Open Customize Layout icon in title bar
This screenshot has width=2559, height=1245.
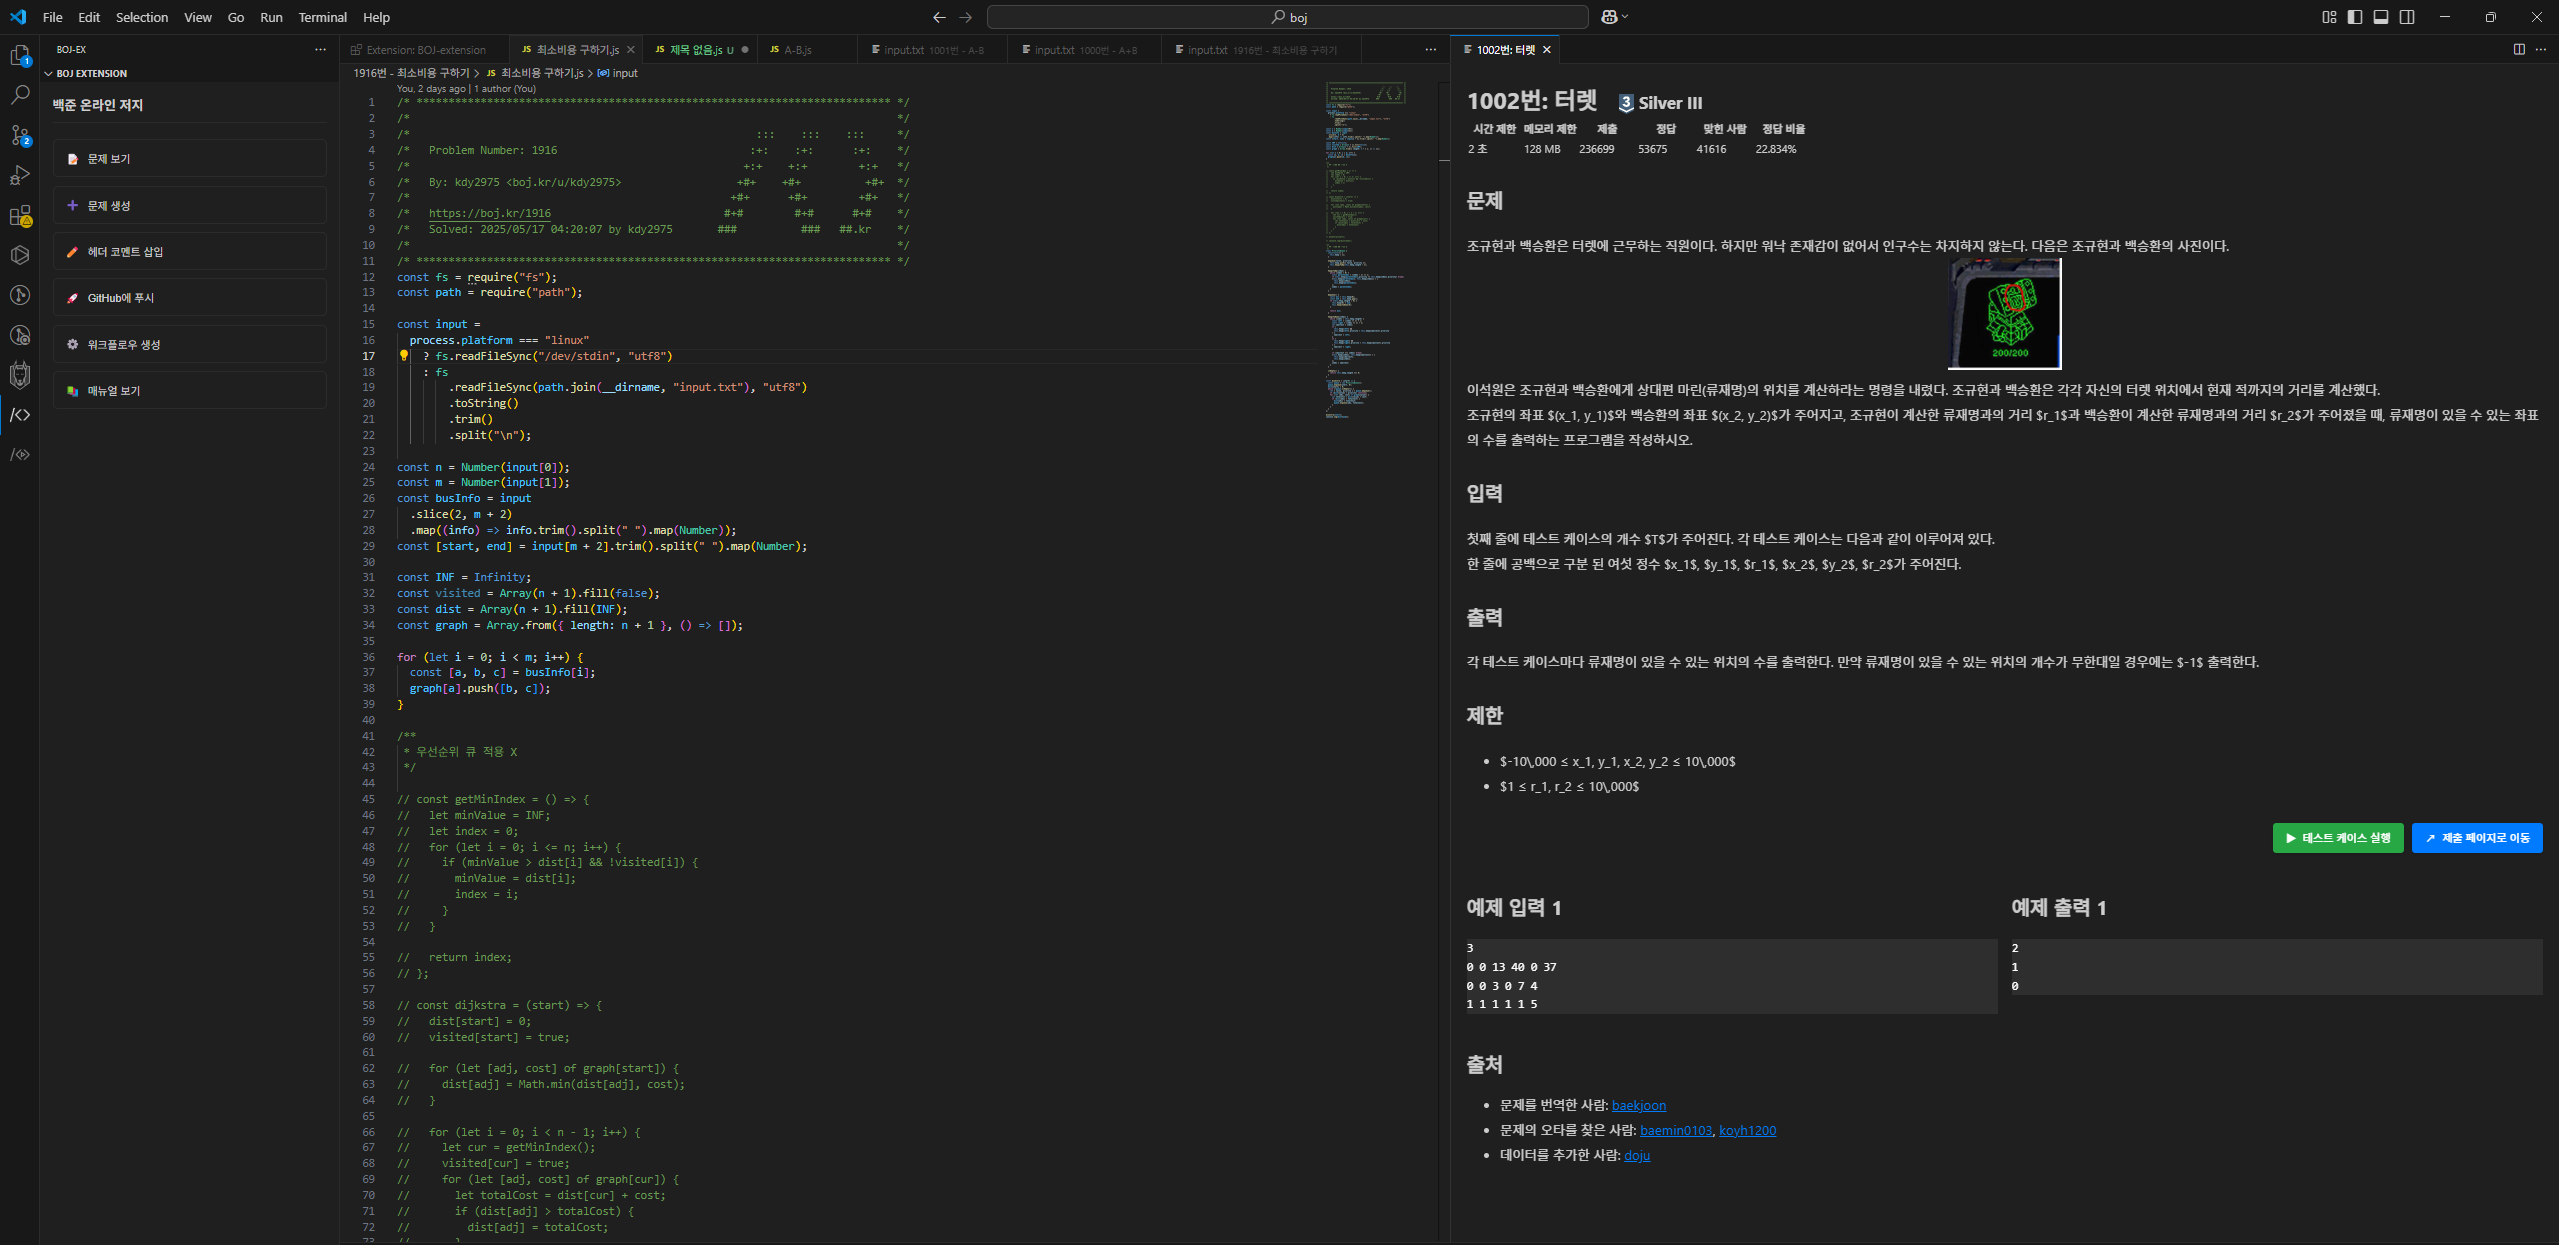pyautogui.click(x=2329, y=17)
